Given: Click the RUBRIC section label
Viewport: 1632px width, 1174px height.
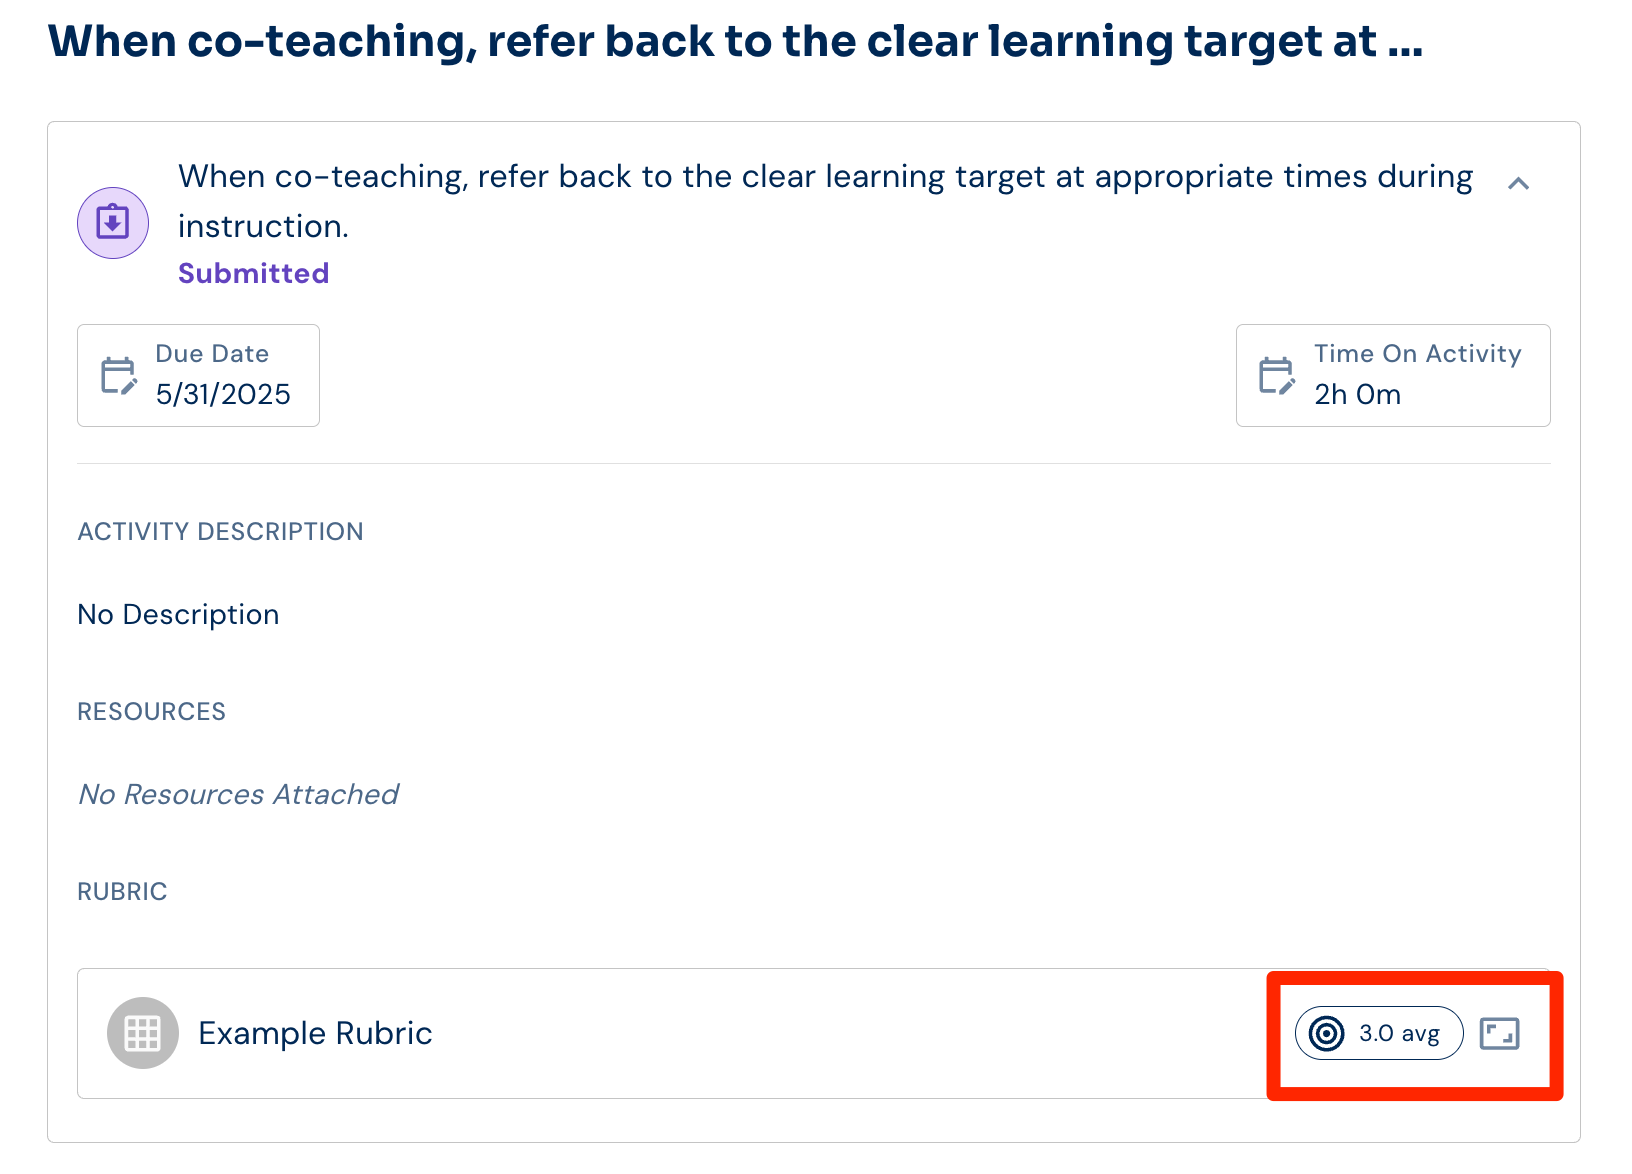Looking at the screenshot, I should (x=122, y=891).
